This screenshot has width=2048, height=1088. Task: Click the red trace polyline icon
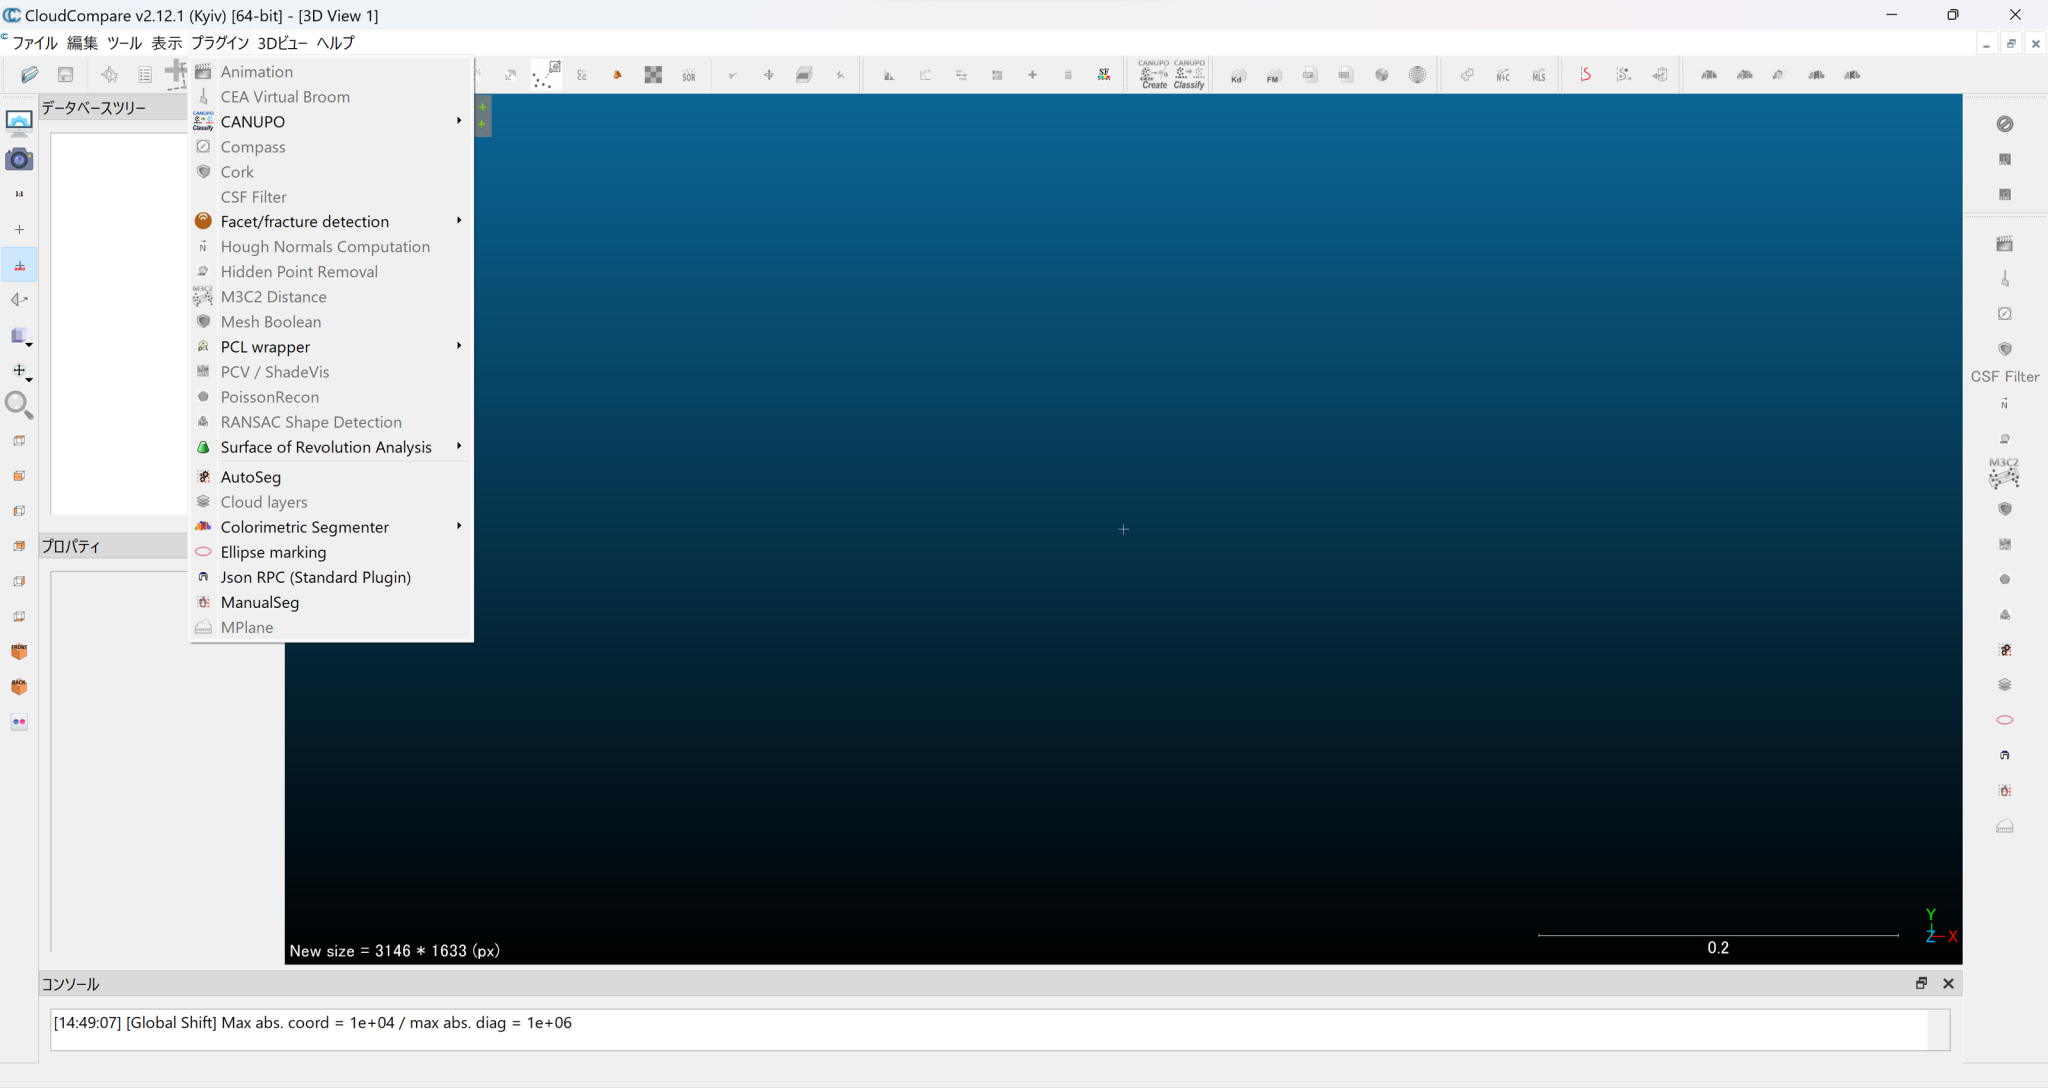click(1586, 75)
